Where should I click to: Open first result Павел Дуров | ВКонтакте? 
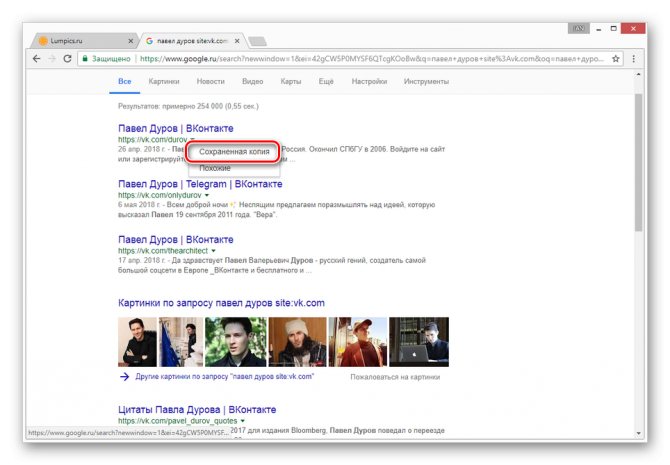[x=176, y=128]
